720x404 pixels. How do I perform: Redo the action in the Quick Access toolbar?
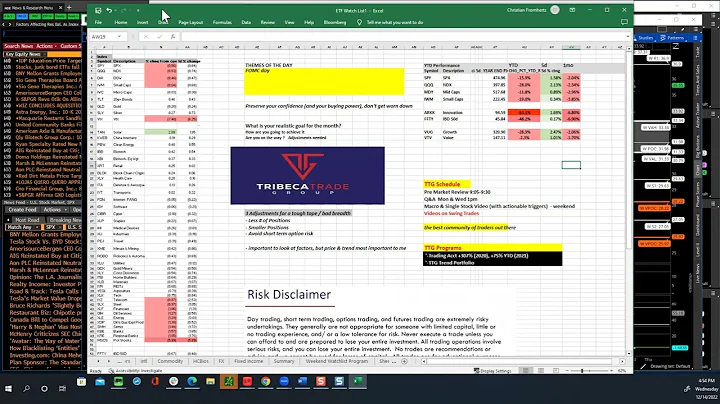tap(123, 10)
